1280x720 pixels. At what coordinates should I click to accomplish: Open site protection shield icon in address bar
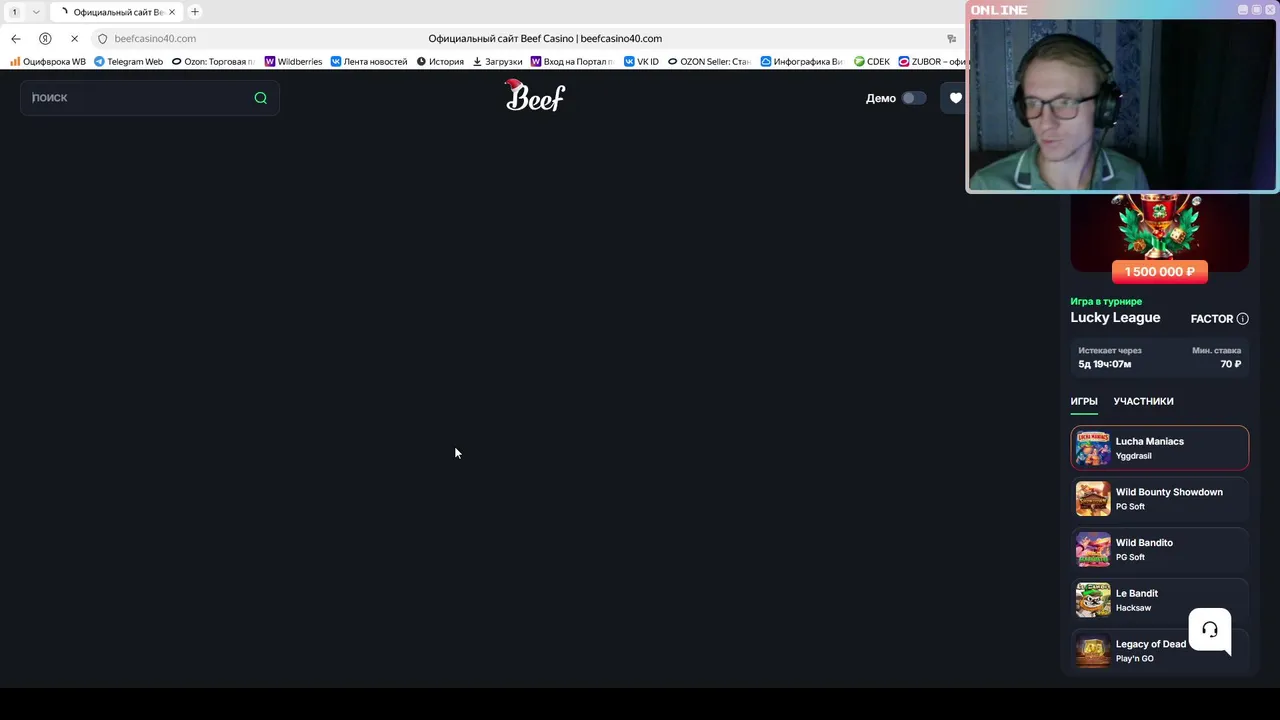coord(102,38)
